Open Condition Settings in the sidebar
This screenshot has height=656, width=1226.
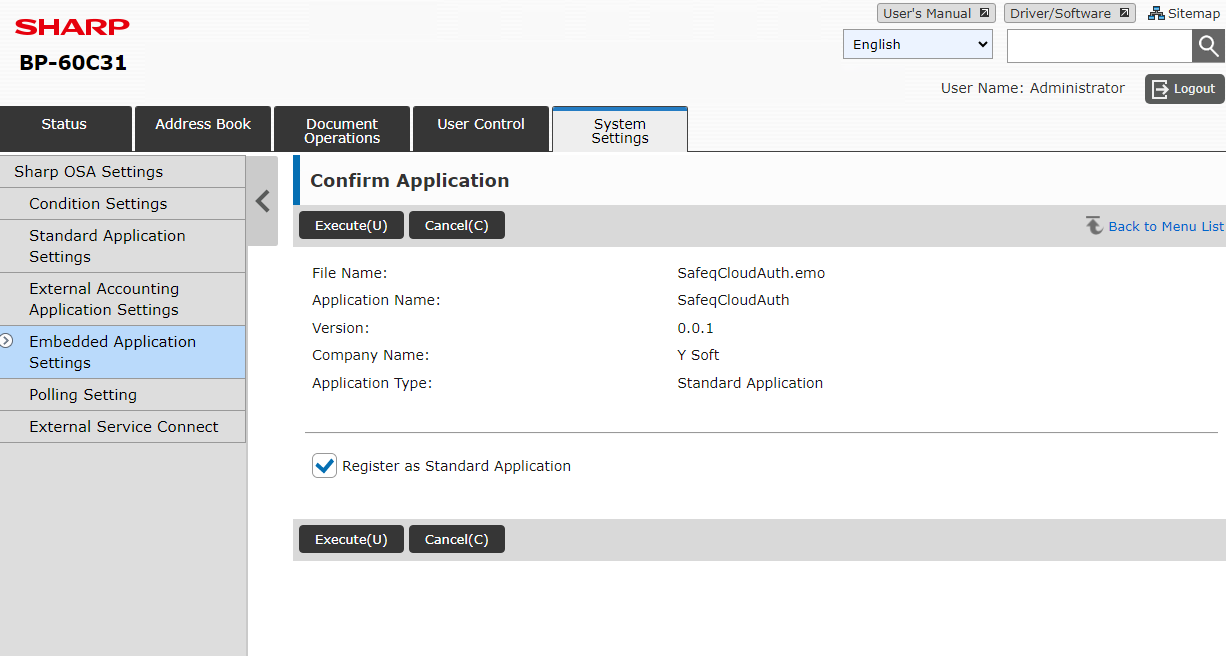(x=98, y=204)
